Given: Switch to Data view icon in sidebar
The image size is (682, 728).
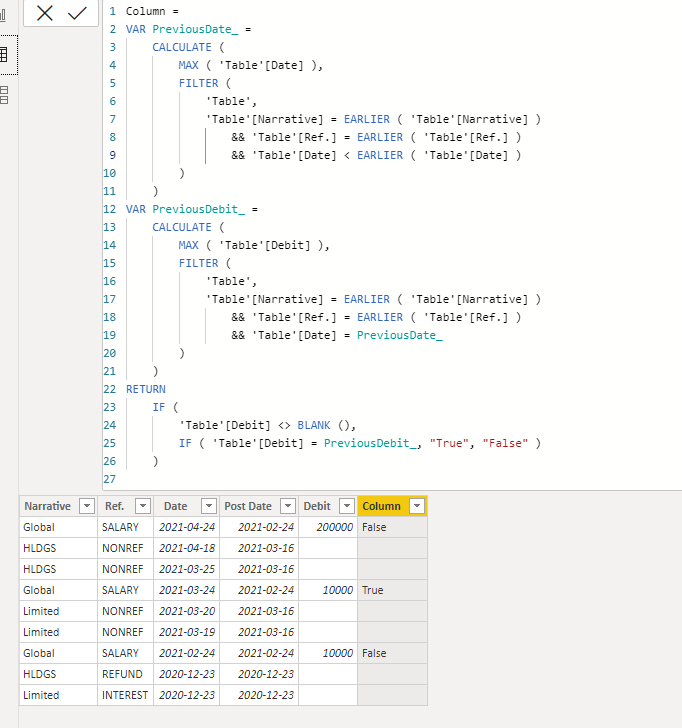Looking at the screenshot, I should [x=4, y=55].
